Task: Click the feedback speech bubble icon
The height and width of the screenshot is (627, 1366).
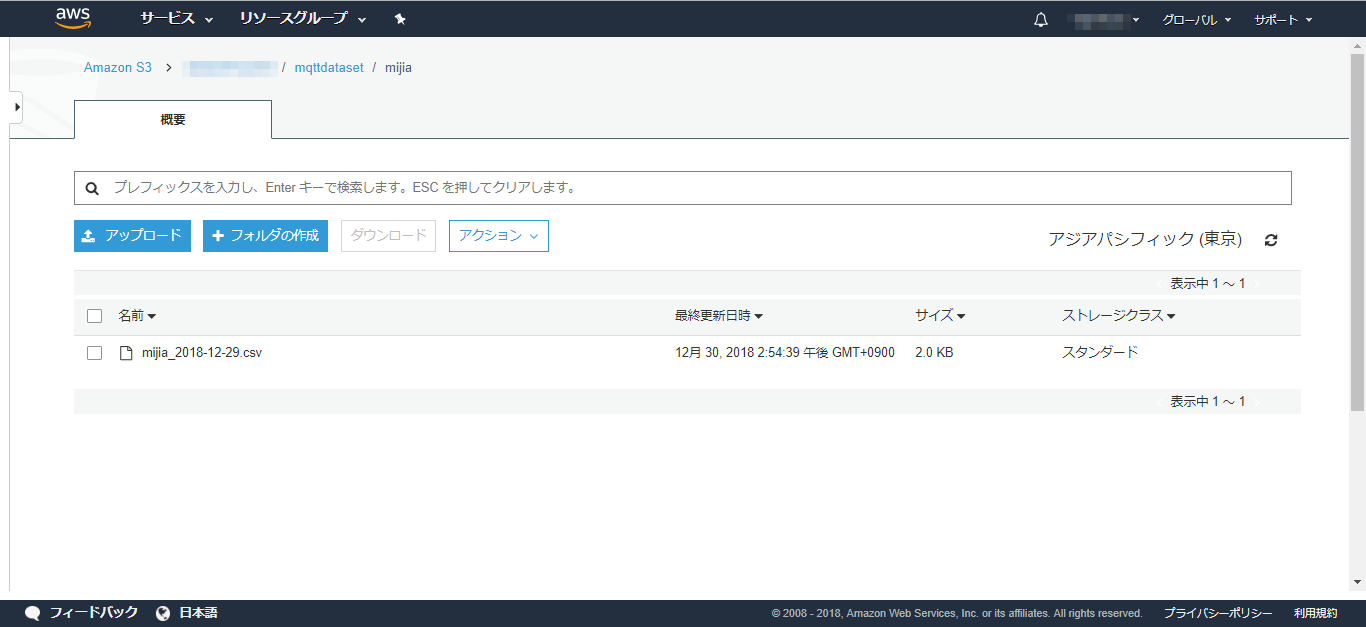Action: coord(32,611)
